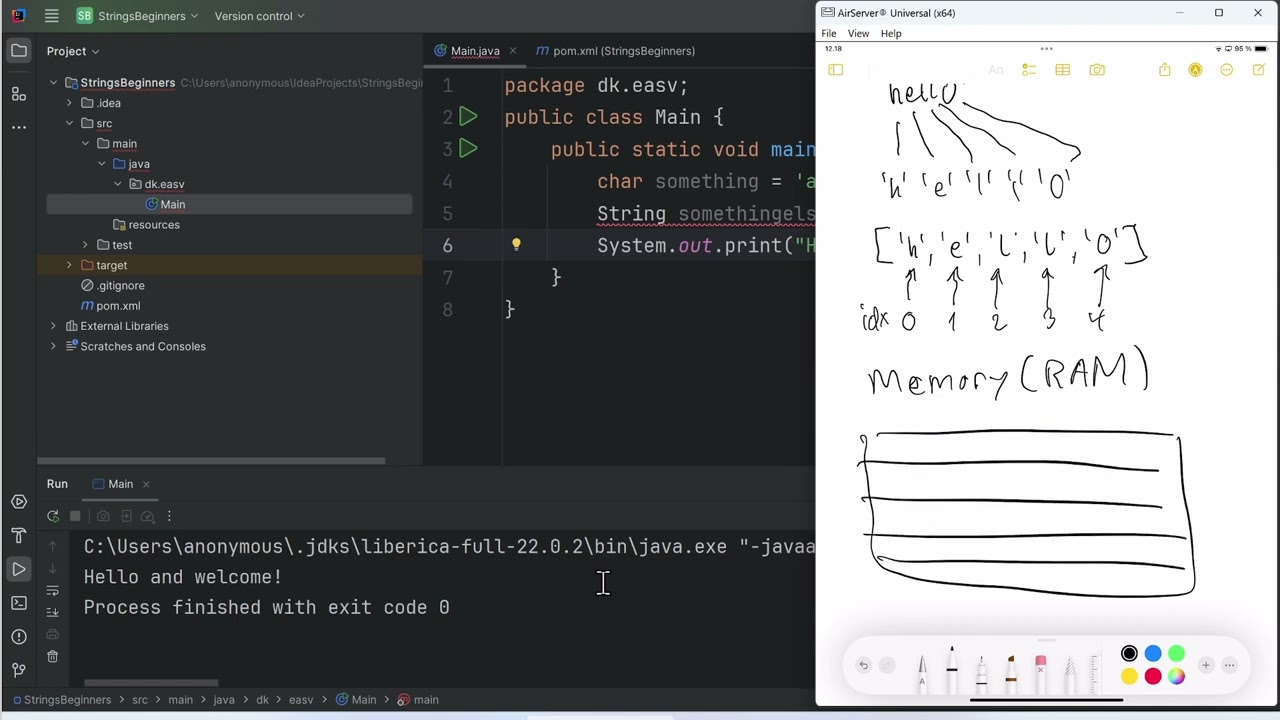Expand the .idea folder
Image resolution: width=1280 pixels, height=720 pixels.
70,103
